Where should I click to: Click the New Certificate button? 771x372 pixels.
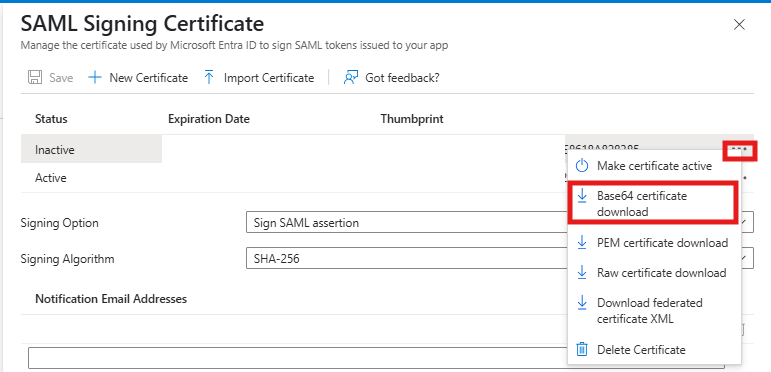click(x=138, y=78)
